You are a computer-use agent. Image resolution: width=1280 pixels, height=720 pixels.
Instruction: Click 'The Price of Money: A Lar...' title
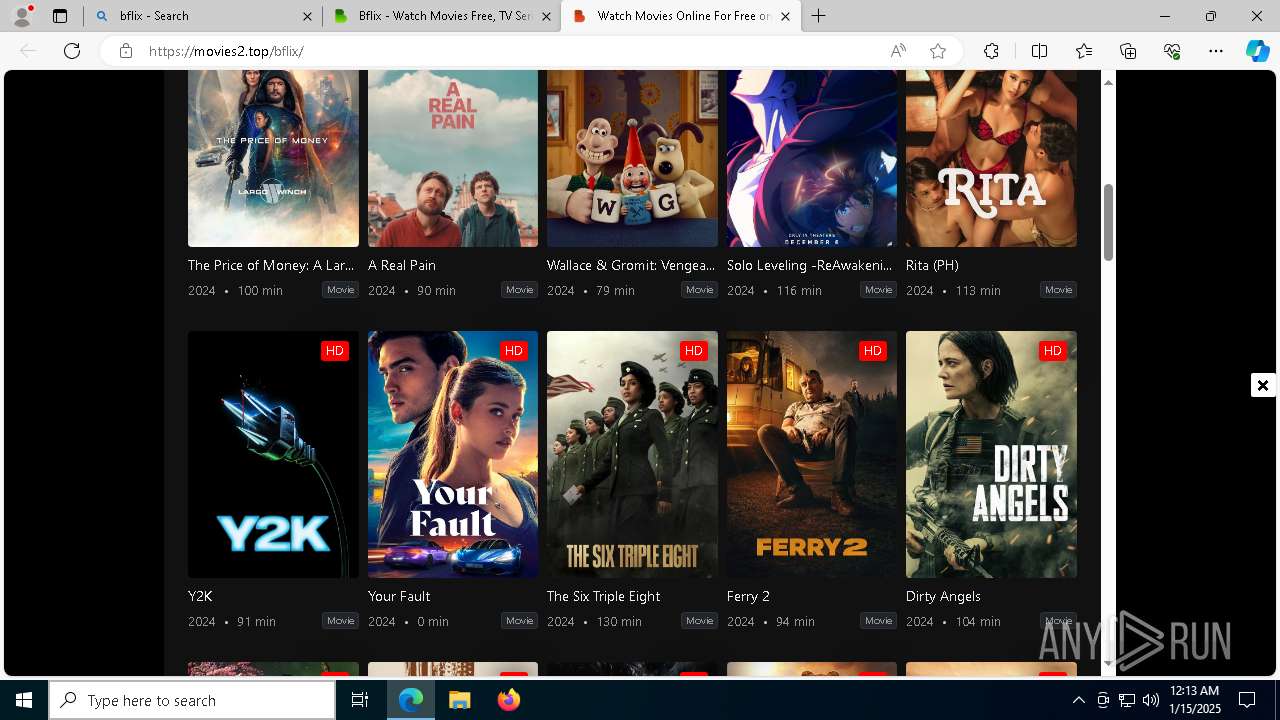(271, 265)
